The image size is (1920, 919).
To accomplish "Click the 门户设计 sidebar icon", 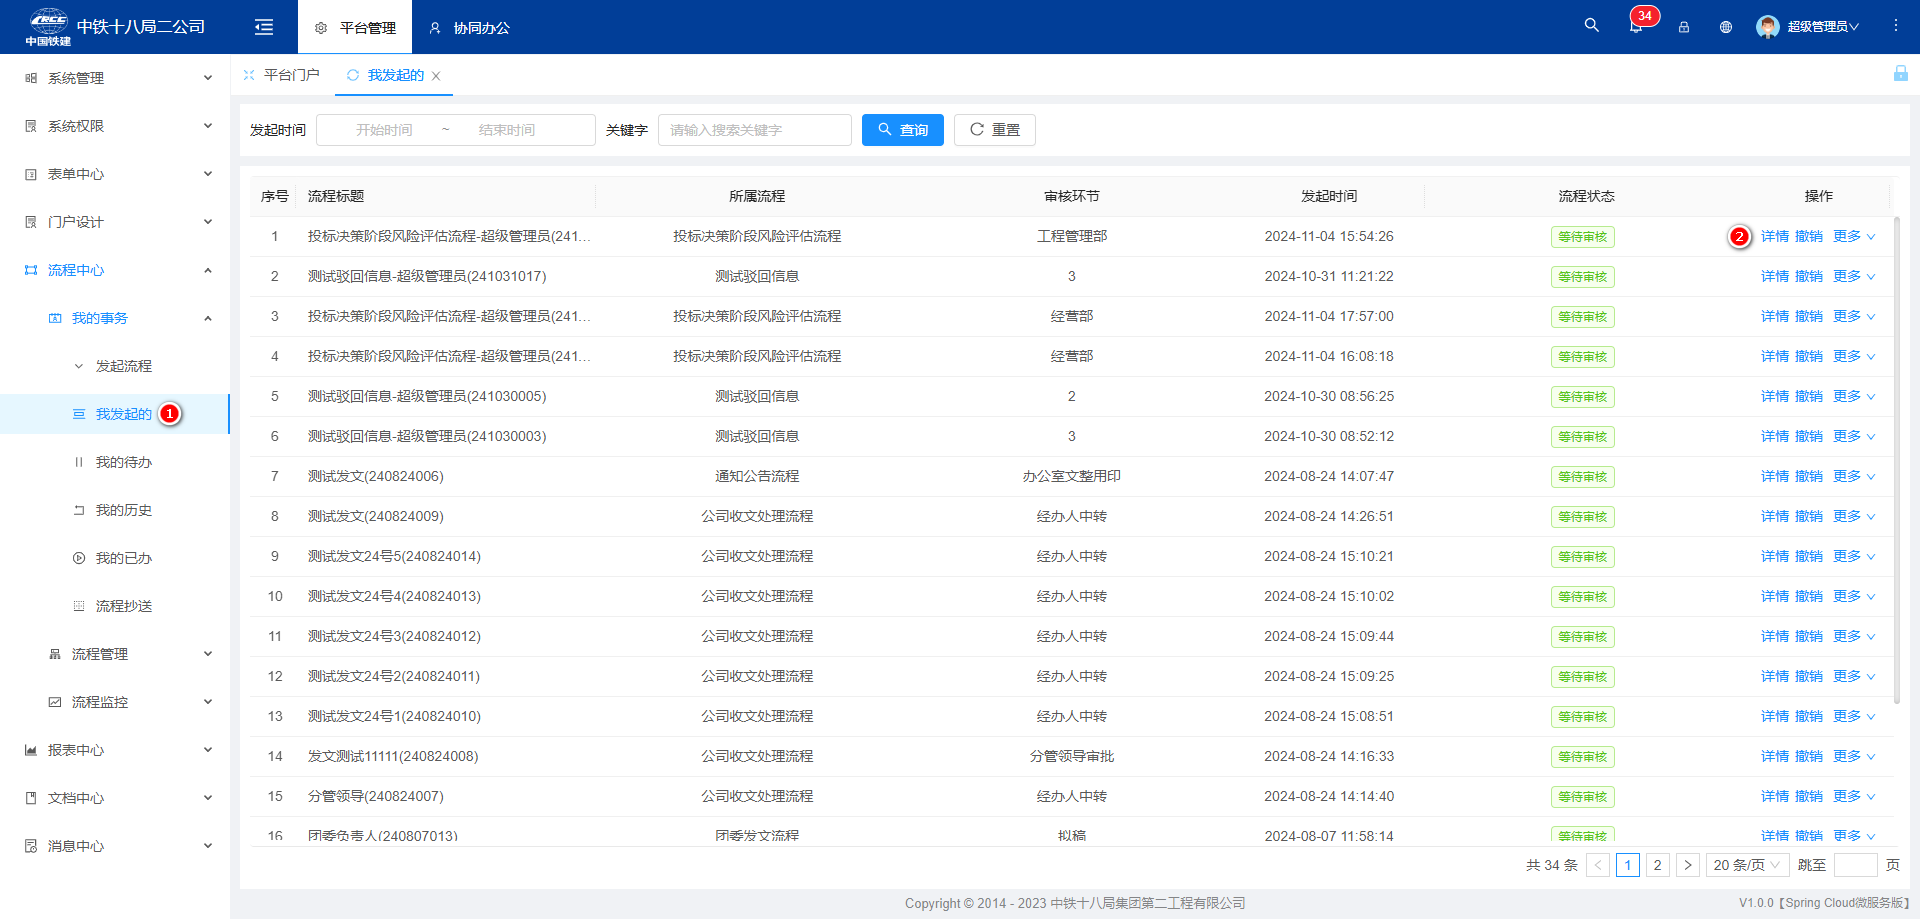I will (x=31, y=222).
